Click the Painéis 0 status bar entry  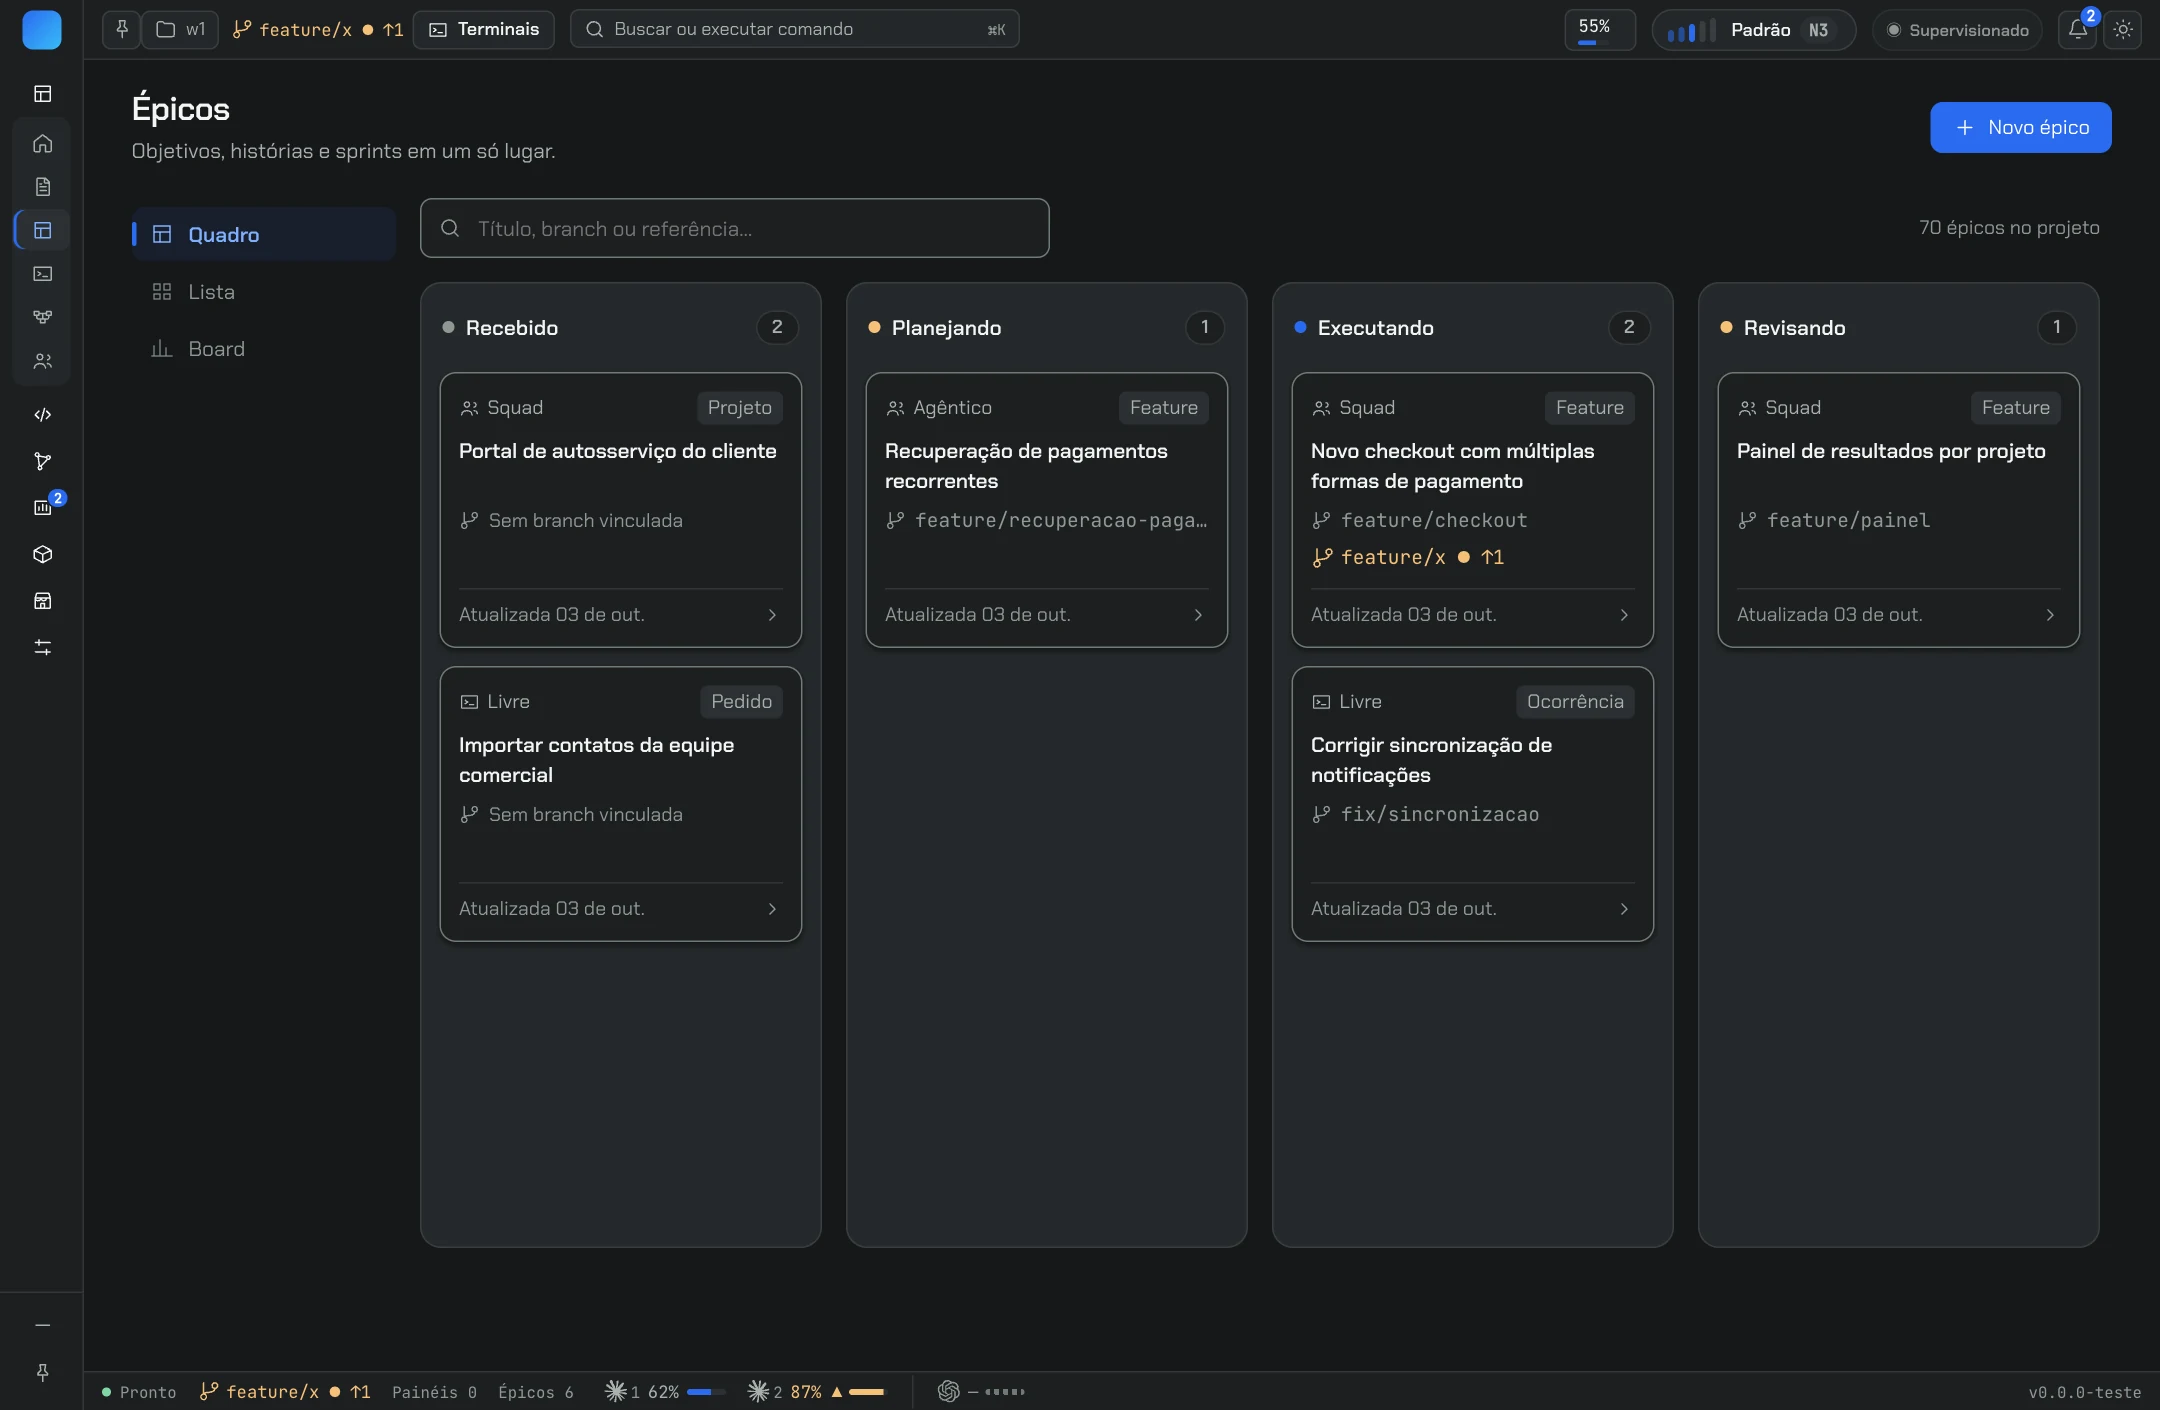point(434,1392)
